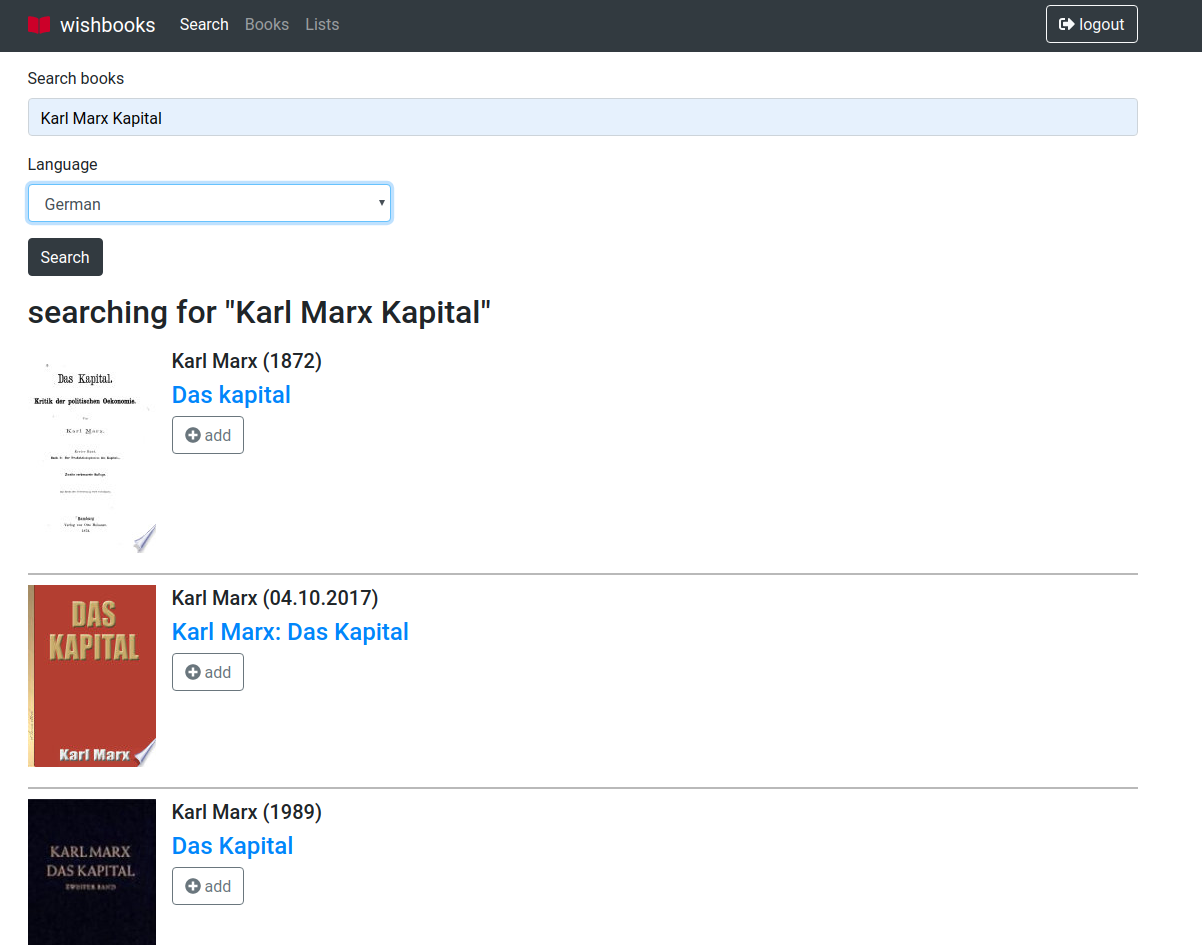Switch to the Lists nav tab
This screenshot has width=1202, height=945.
click(x=322, y=25)
